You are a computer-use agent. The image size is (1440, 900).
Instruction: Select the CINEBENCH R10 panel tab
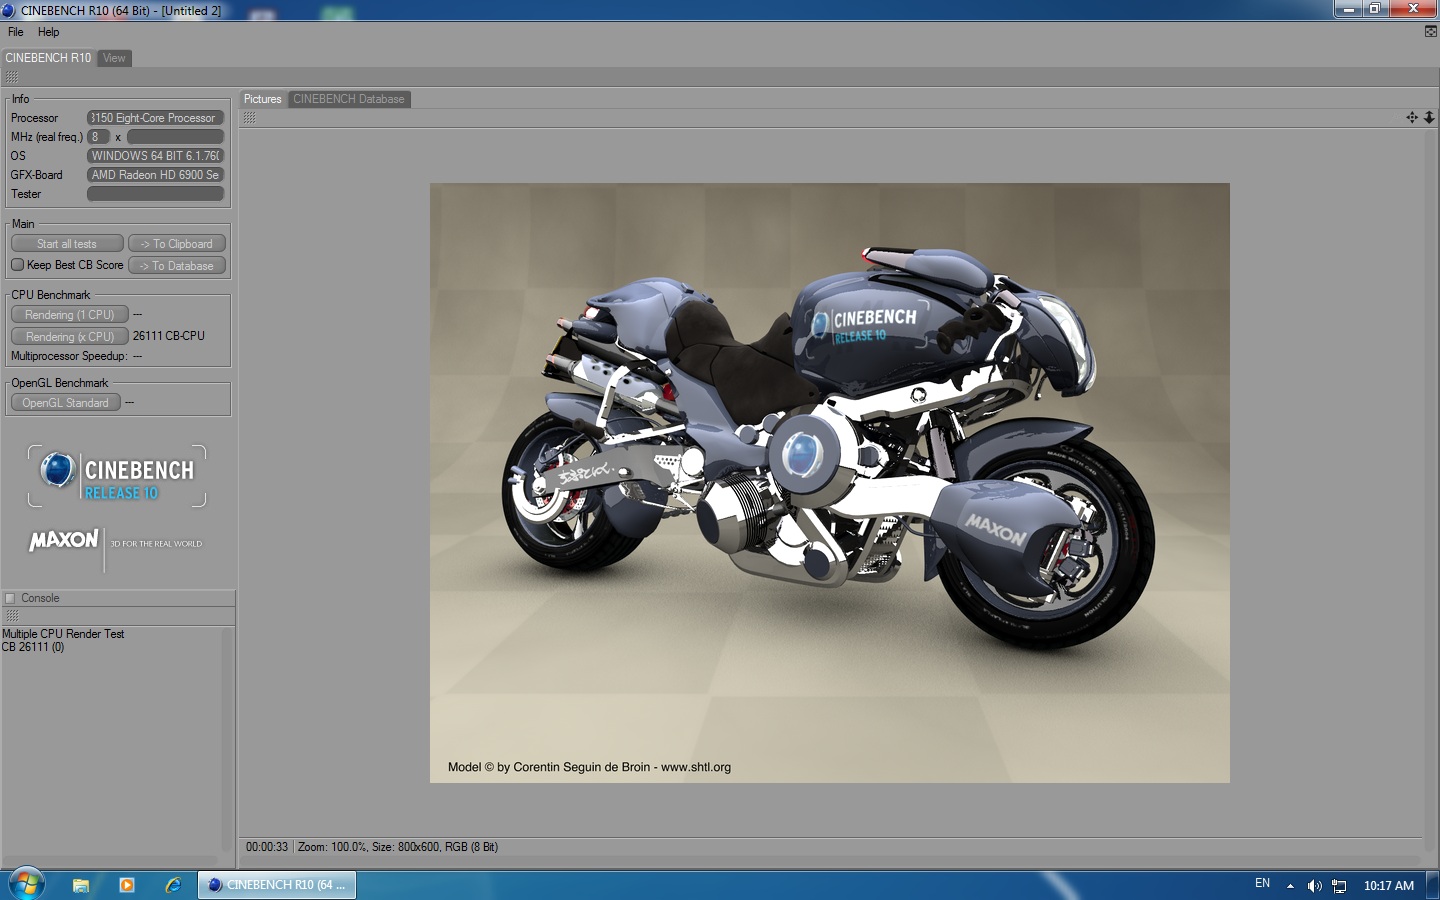[48, 58]
